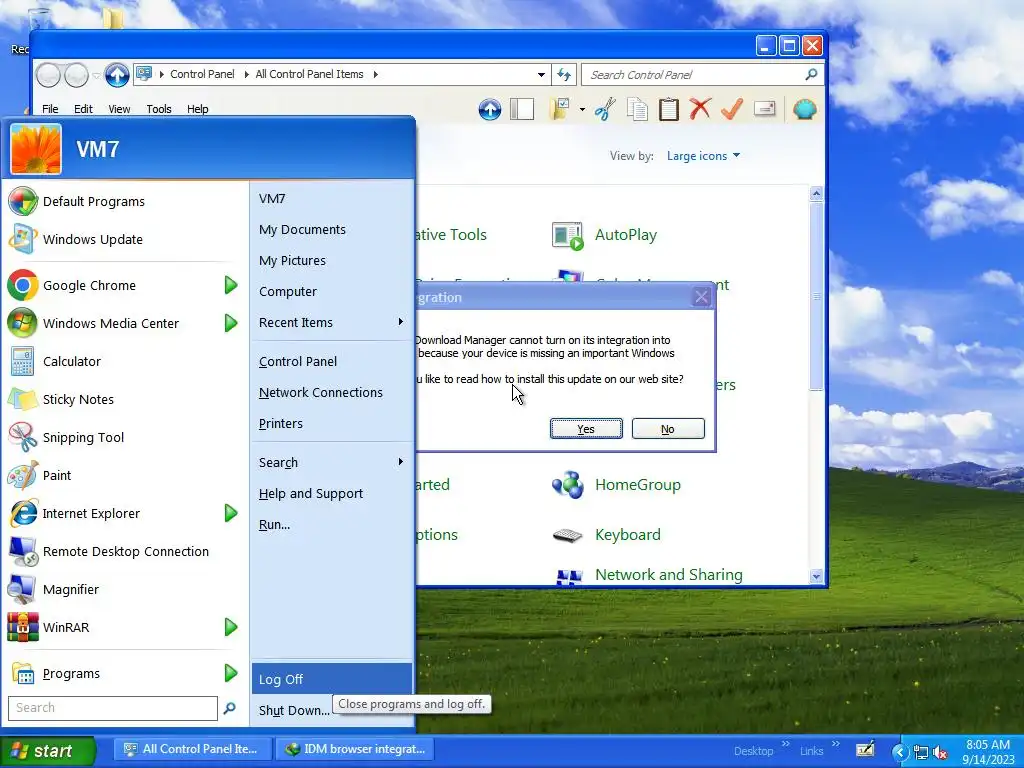Click the Refresh button next to address bar
The image size is (1024, 768).
click(x=564, y=74)
